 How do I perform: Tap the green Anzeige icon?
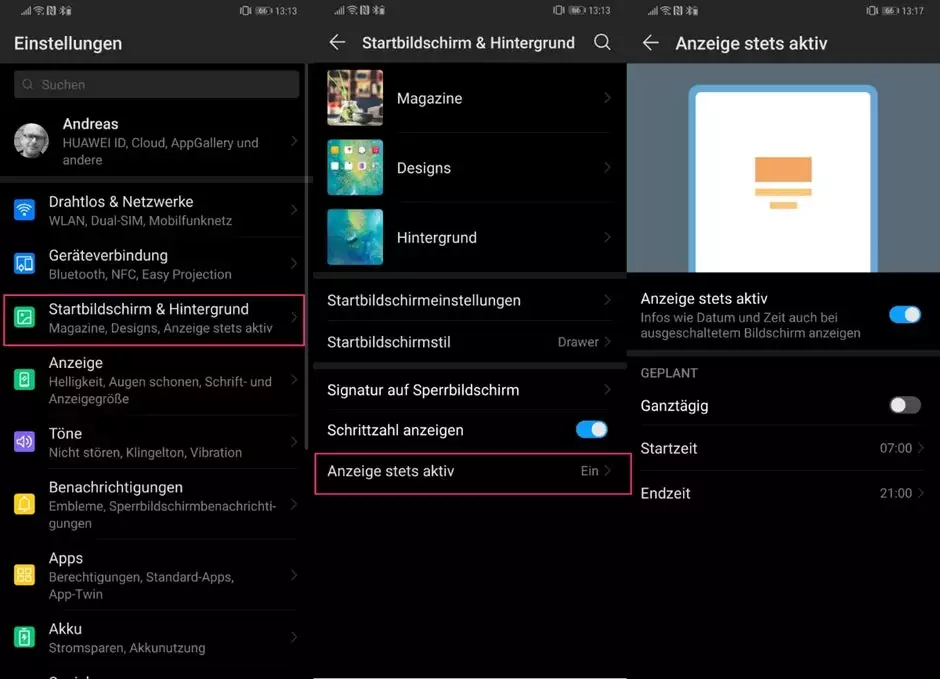(x=24, y=380)
